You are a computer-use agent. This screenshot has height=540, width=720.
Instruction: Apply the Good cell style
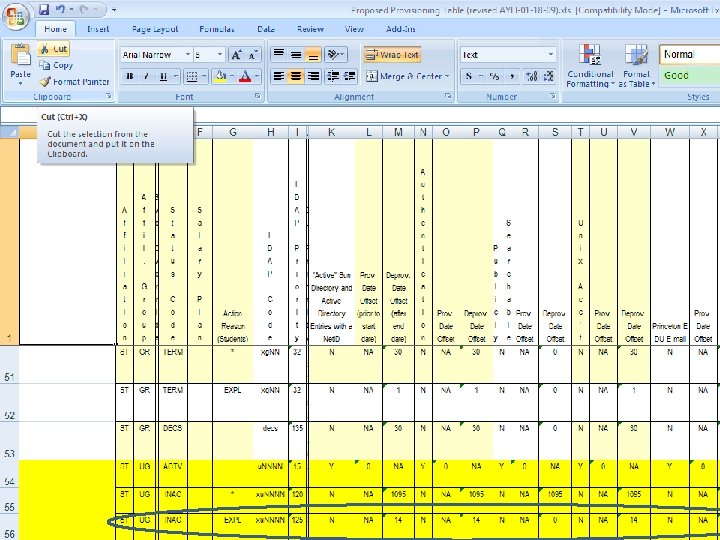point(690,75)
